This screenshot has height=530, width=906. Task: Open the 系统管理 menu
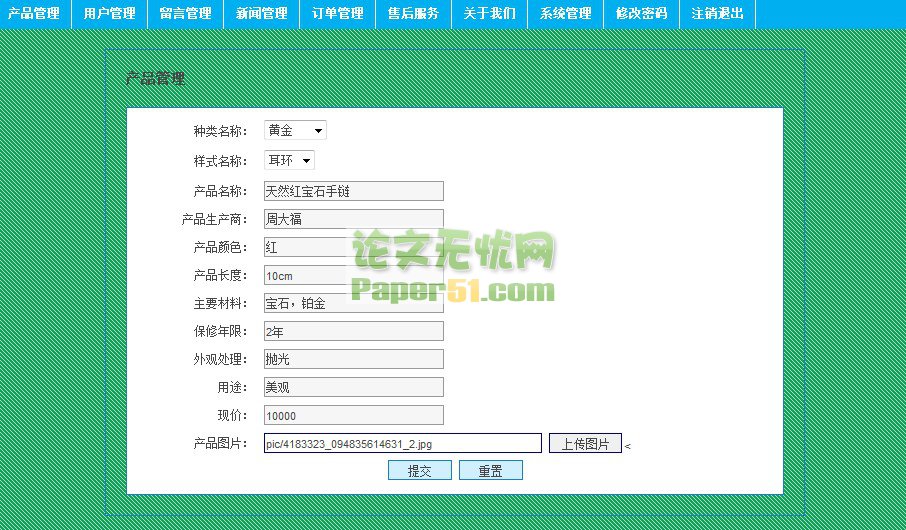coord(566,13)
